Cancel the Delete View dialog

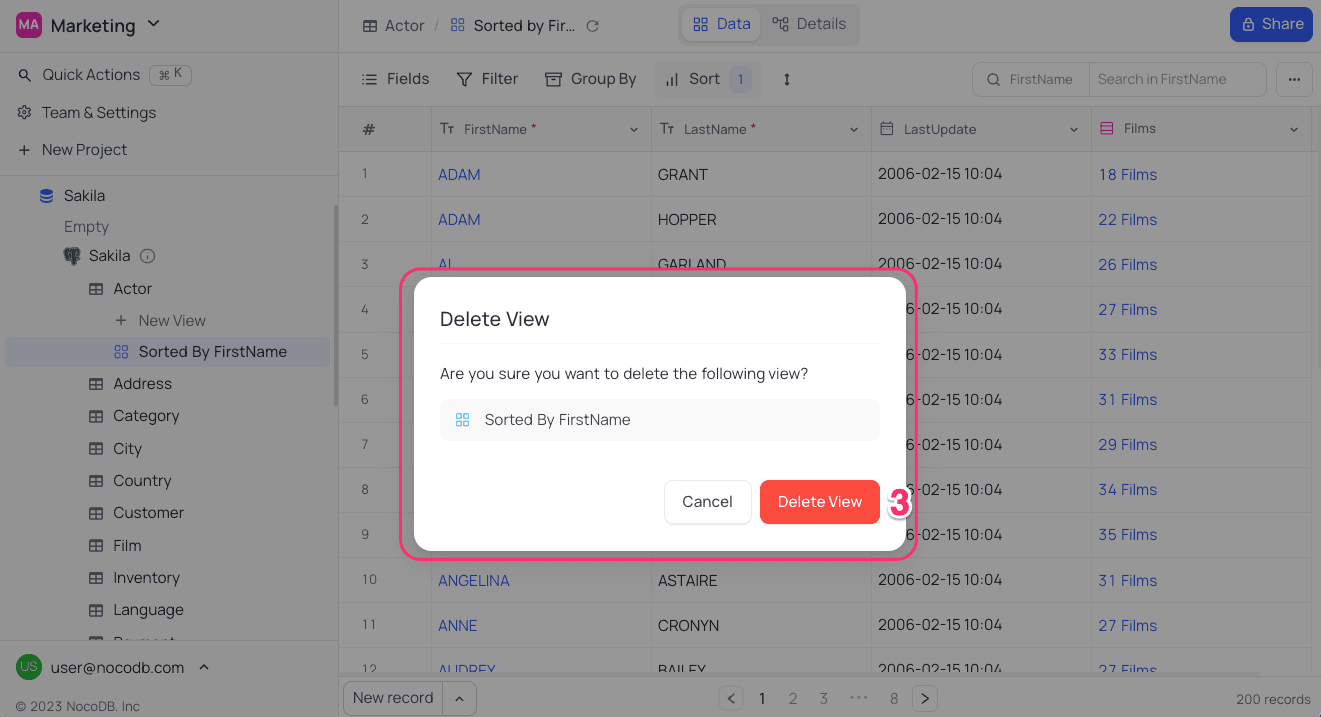[x=707, y=502]
